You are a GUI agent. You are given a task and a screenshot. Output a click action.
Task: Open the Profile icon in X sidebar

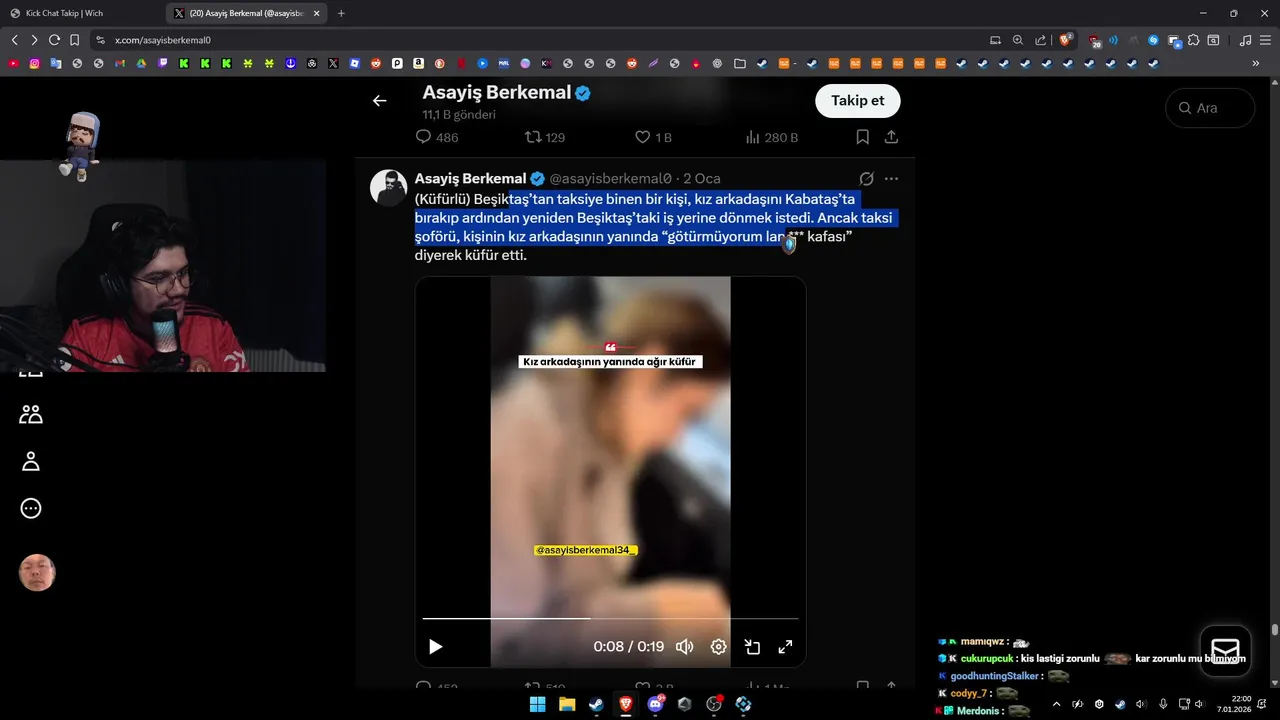31,461
